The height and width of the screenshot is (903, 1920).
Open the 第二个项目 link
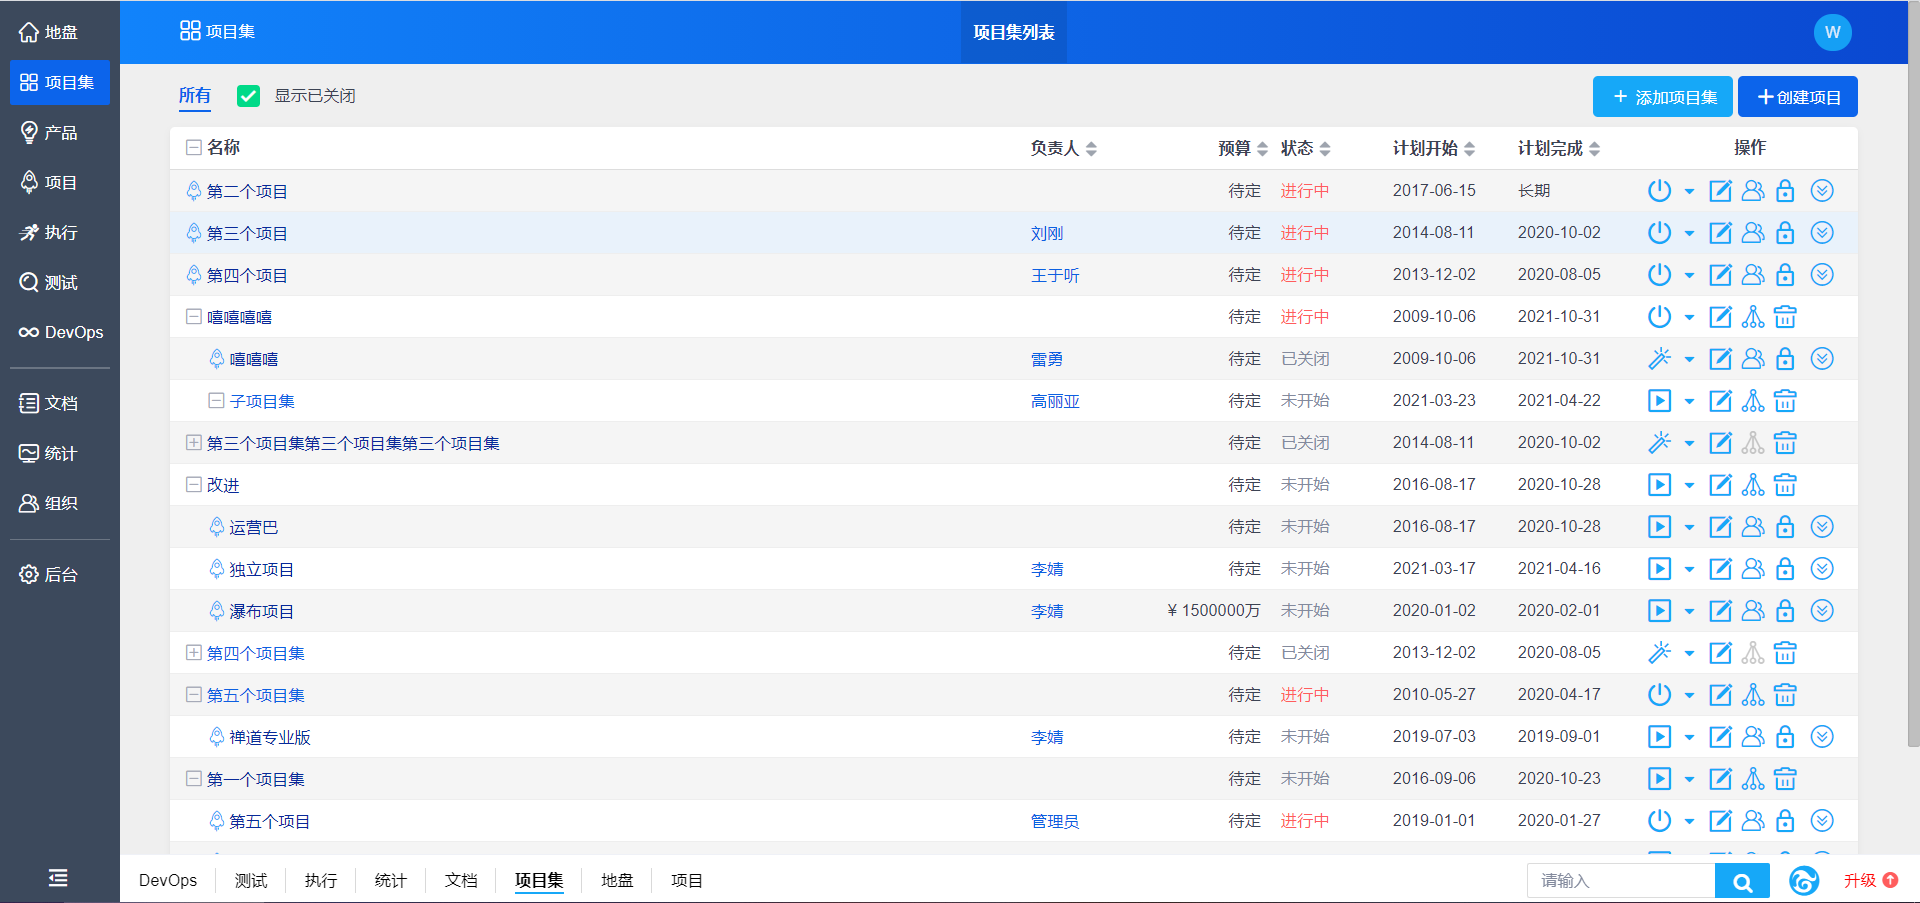click(x=247, y=191)
